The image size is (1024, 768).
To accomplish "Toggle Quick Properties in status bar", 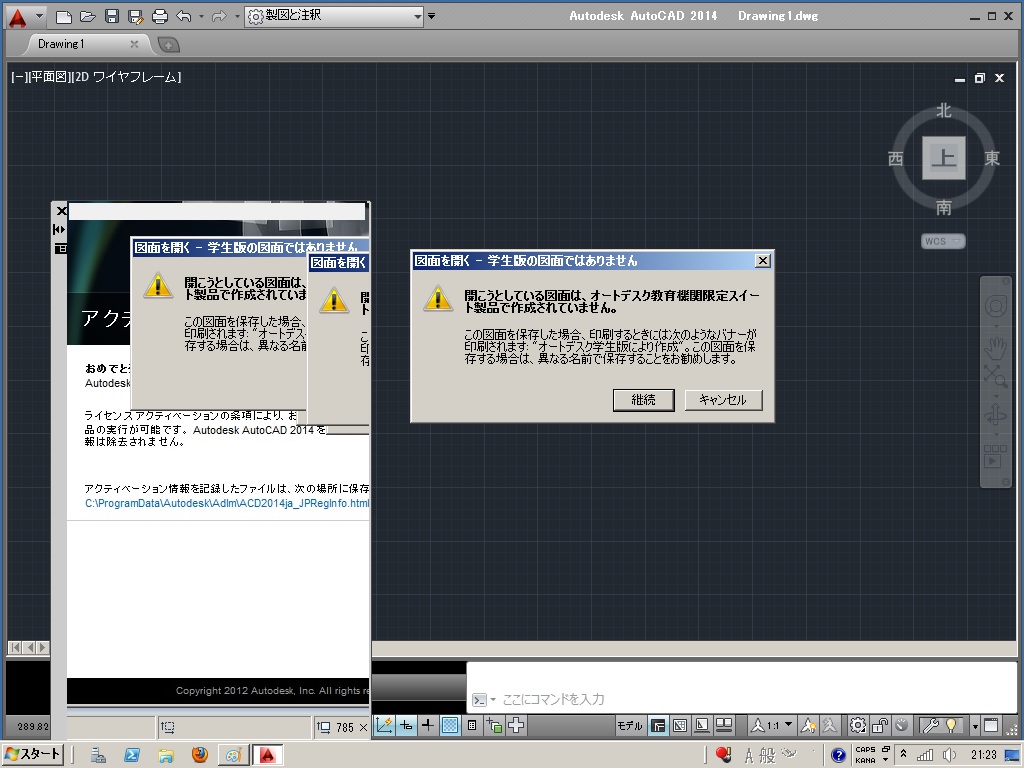I will 472,725.
